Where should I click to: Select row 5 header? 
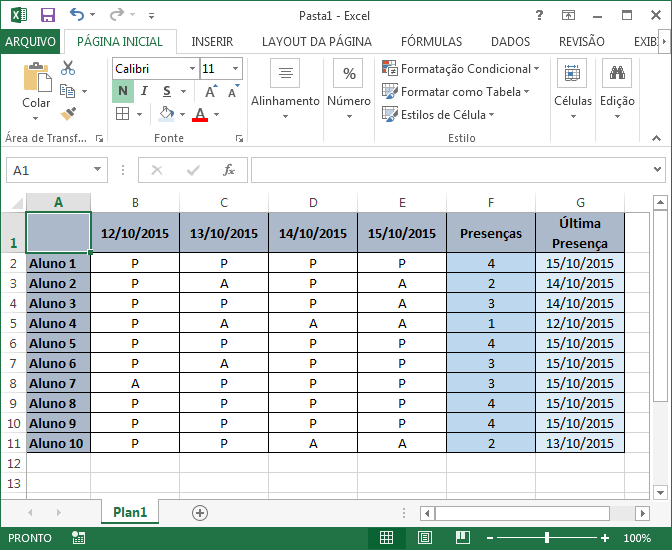[13, 323]
